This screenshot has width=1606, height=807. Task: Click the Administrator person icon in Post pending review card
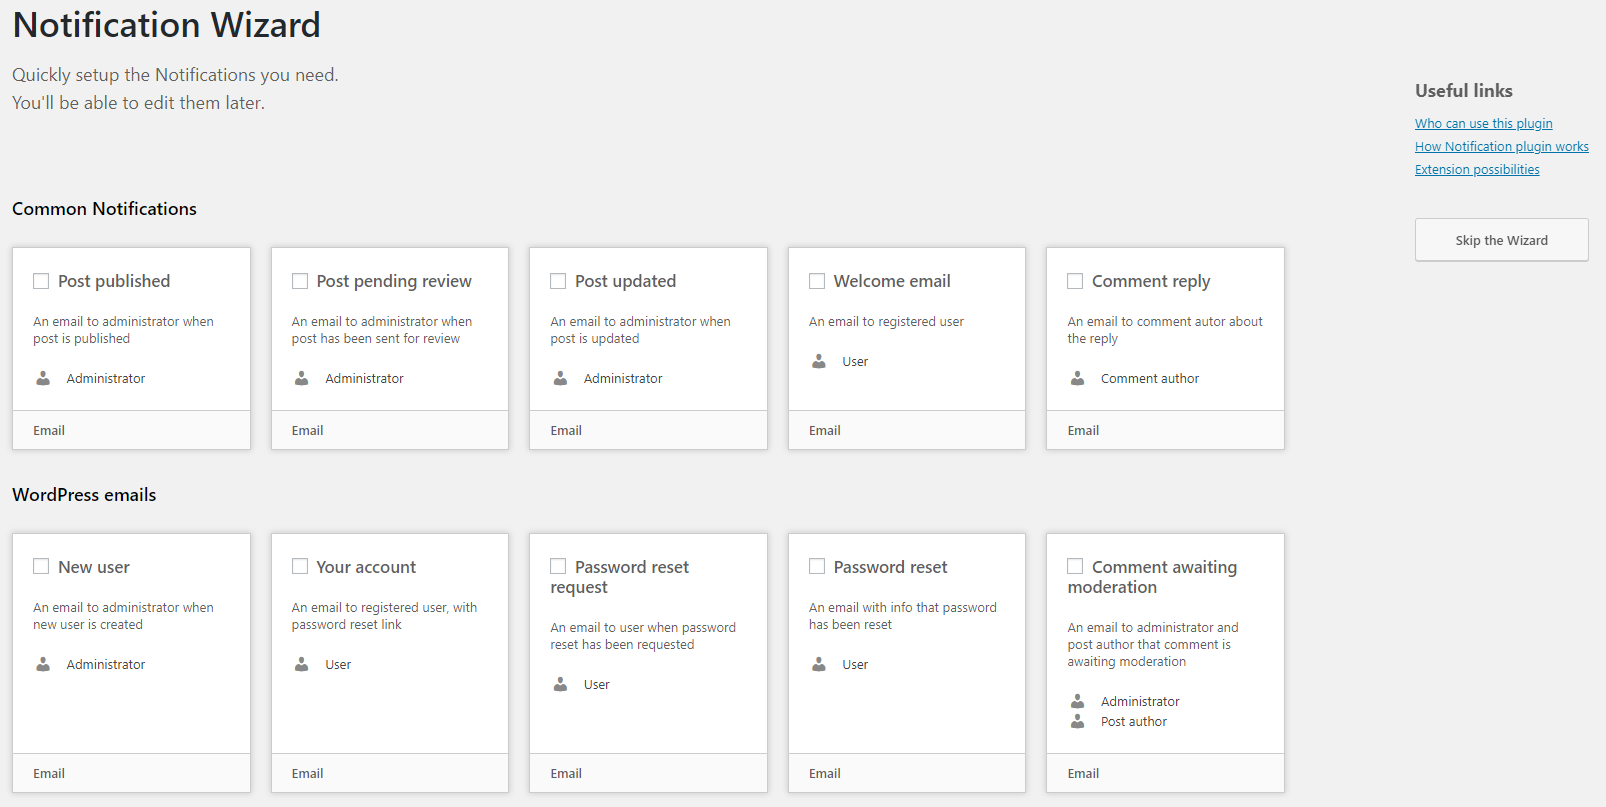302,378
